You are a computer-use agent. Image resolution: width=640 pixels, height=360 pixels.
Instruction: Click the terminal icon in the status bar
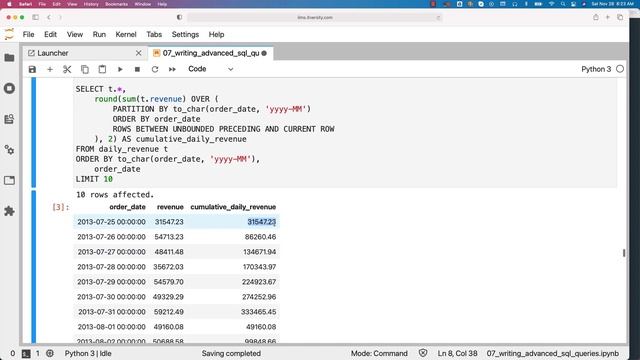(x=26, y=353)
